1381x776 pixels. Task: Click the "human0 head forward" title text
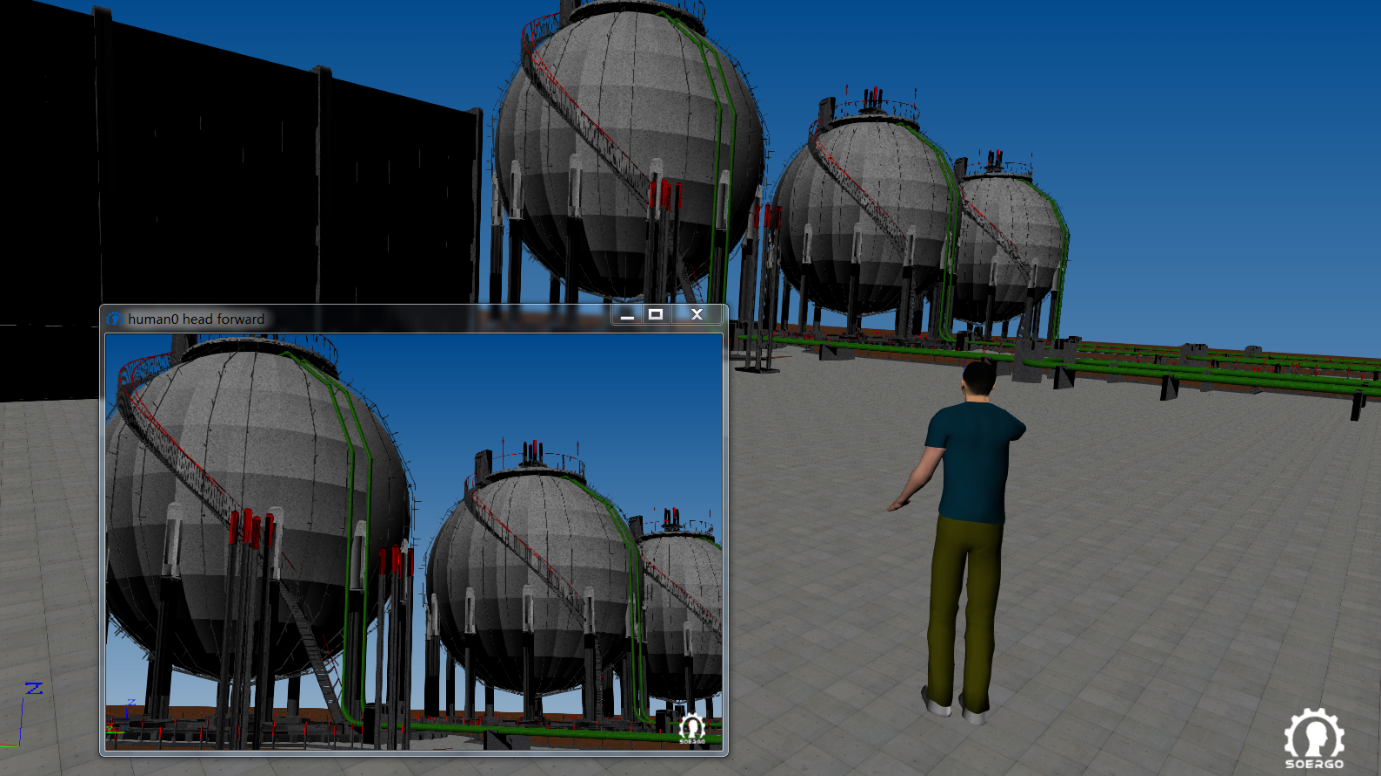pyautogui.click(x=196, y=319)
